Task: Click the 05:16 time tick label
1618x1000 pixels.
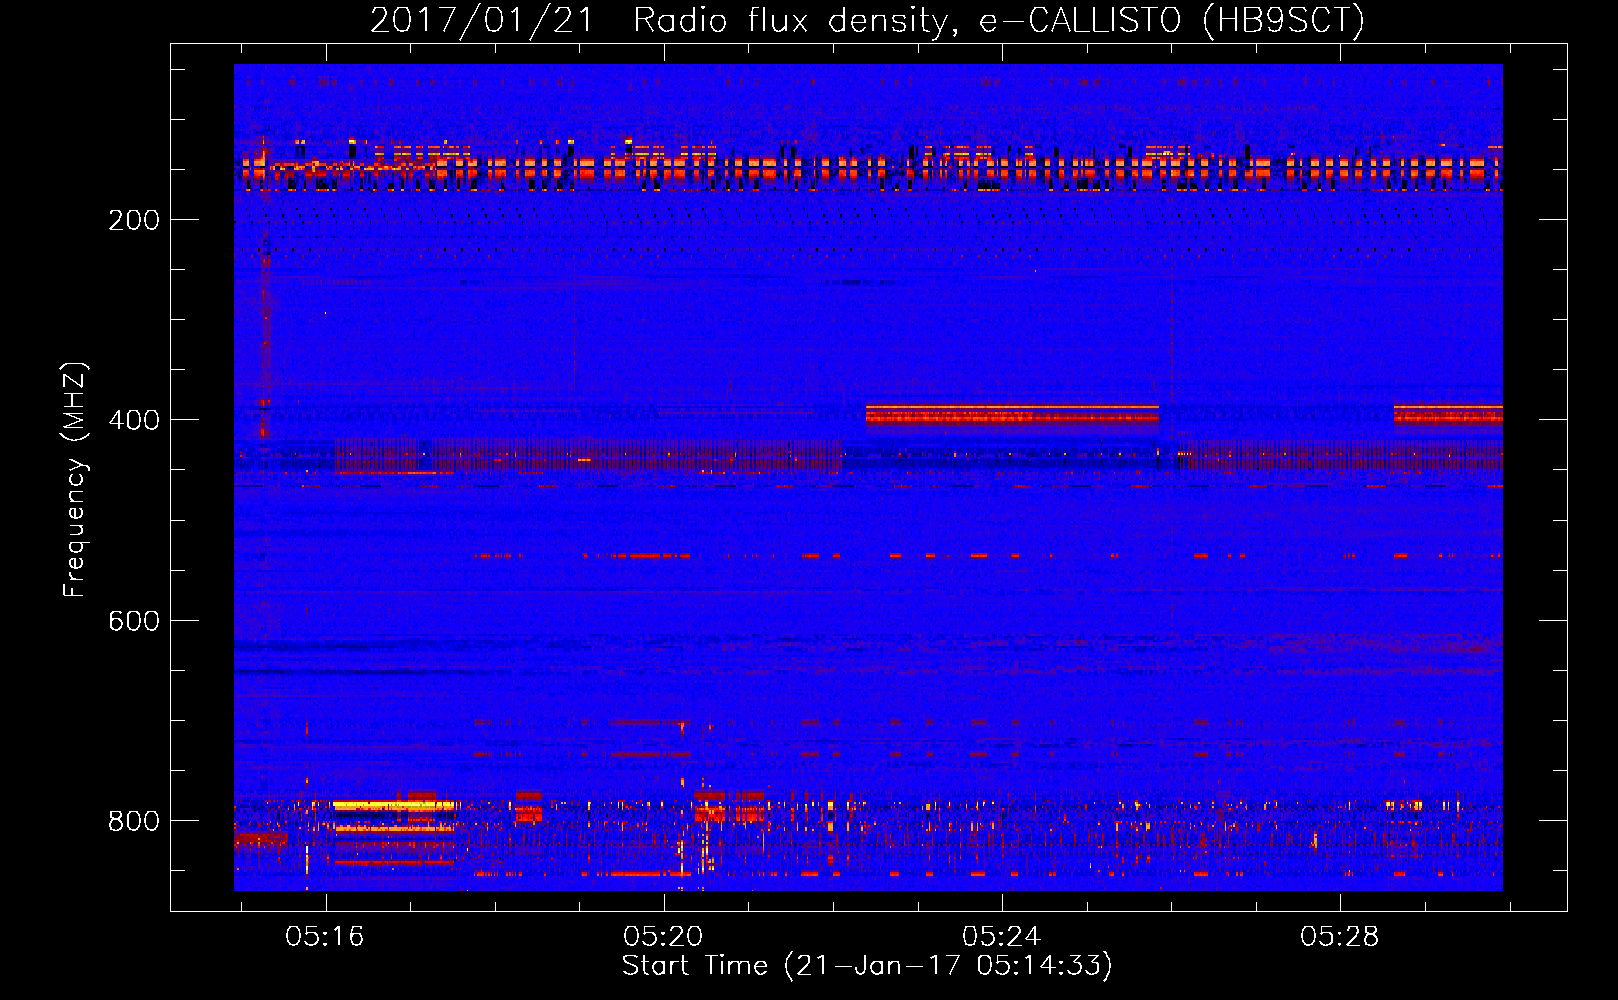Action: [325, 937]
